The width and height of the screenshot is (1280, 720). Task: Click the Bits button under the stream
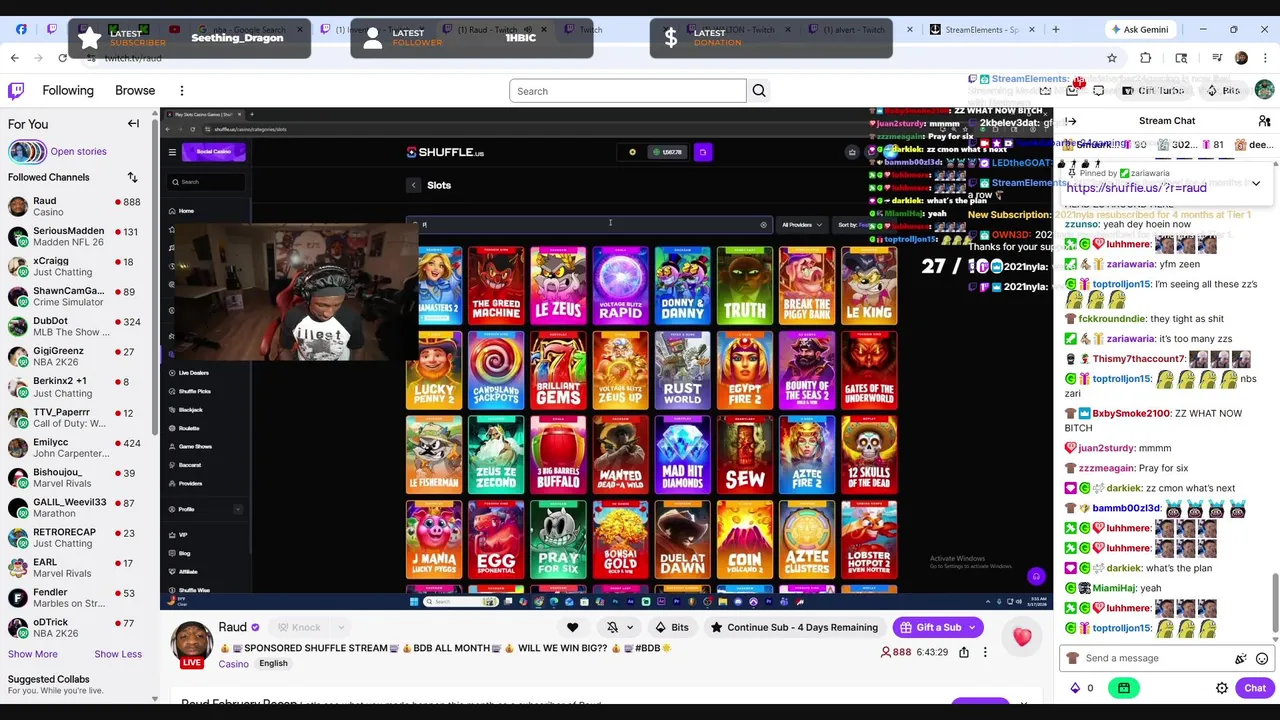(x=671, y=627)
